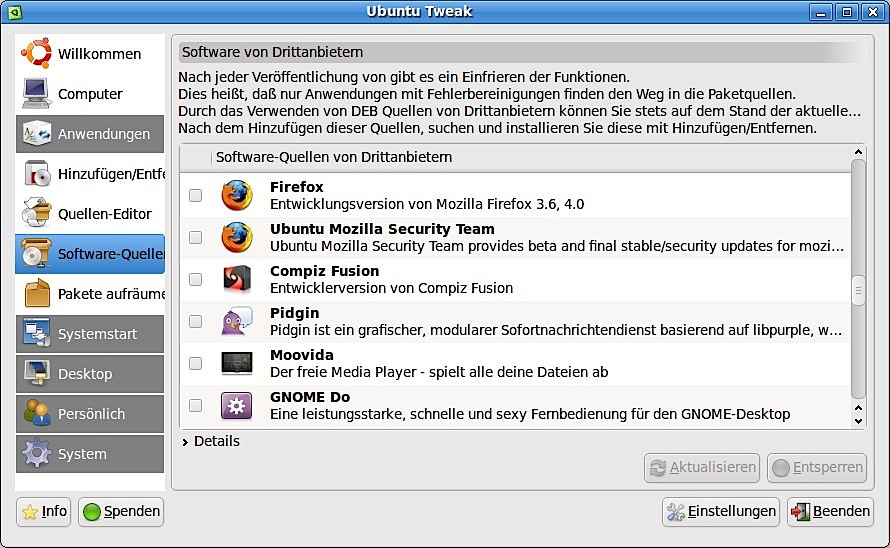Screen dimensions: 890x548
Task: Click the source list vertical scrollbar handle
Action: tap(858, 290)
